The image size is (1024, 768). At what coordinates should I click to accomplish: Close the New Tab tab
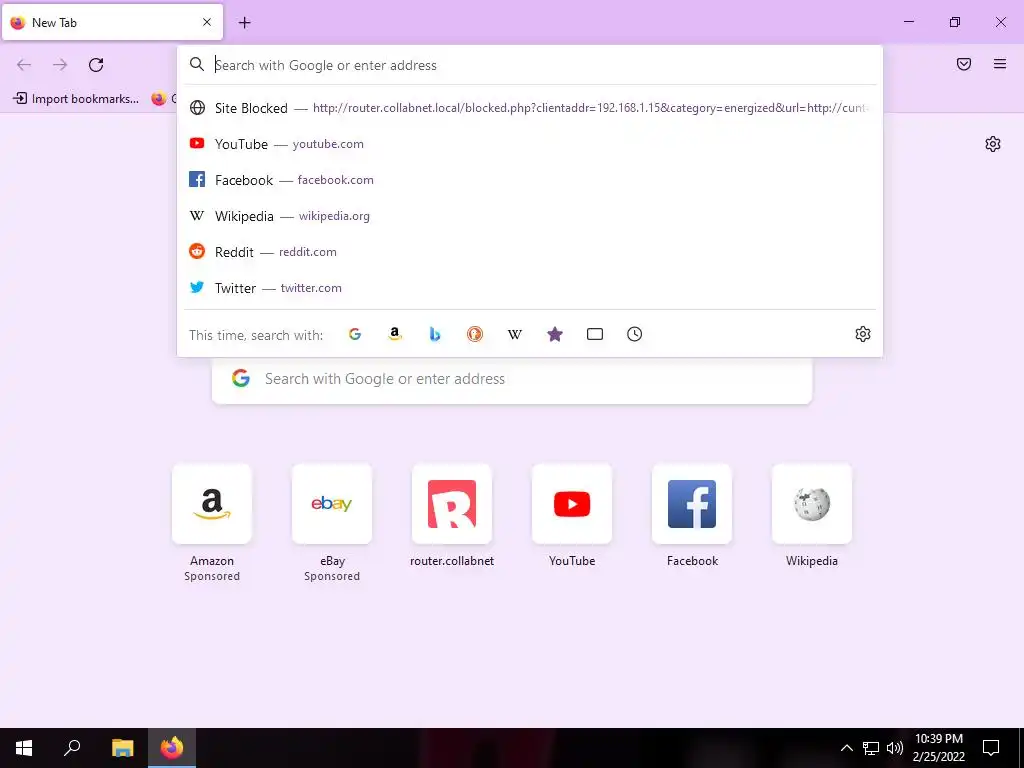207,22
